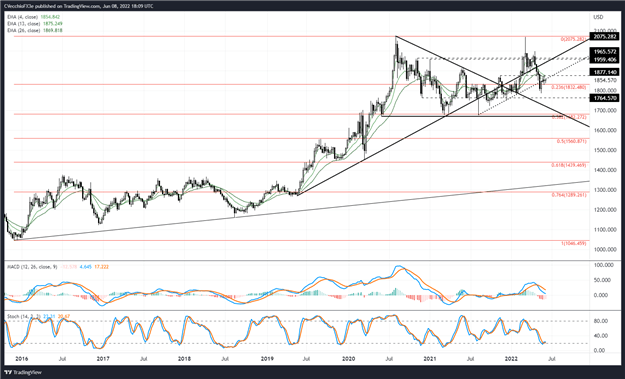
Task: Click the 2021 label on time axis
Action: 430,359
